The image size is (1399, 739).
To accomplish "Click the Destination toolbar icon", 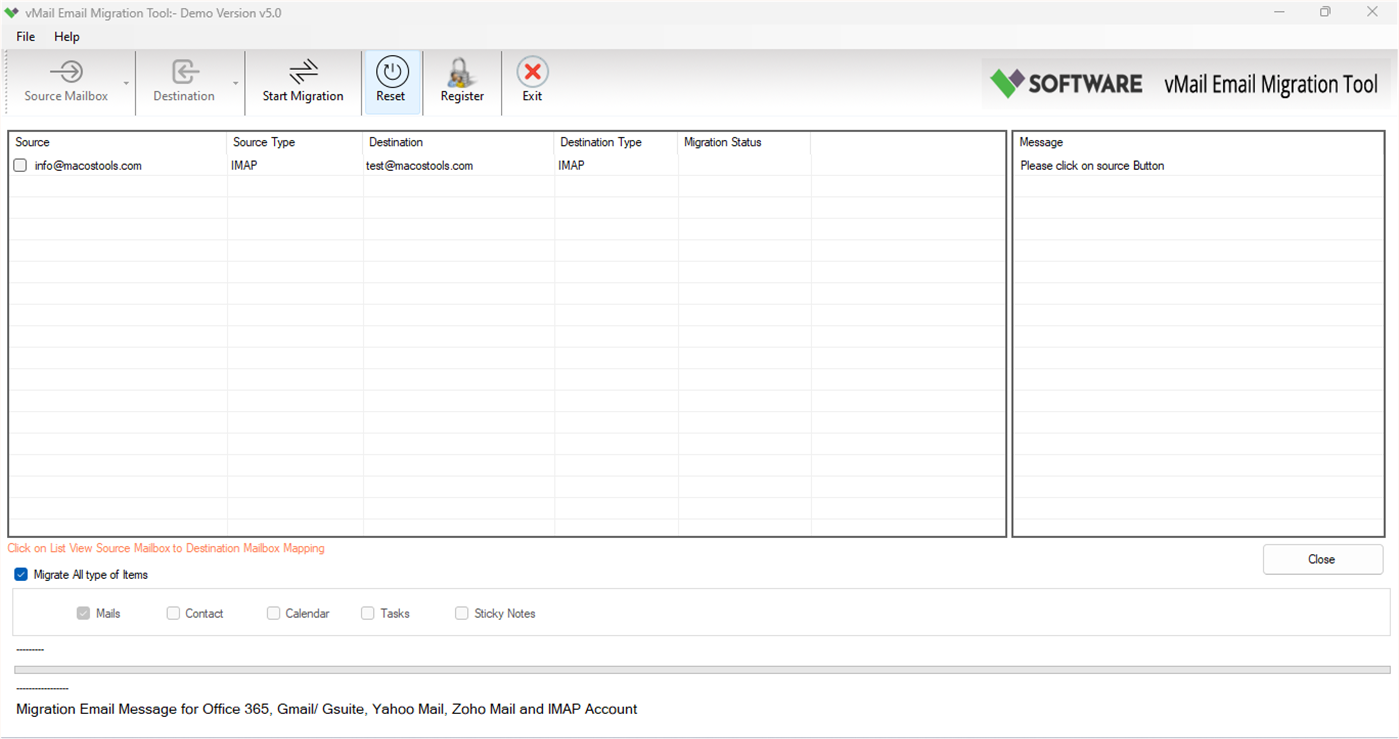I will 183,80.
